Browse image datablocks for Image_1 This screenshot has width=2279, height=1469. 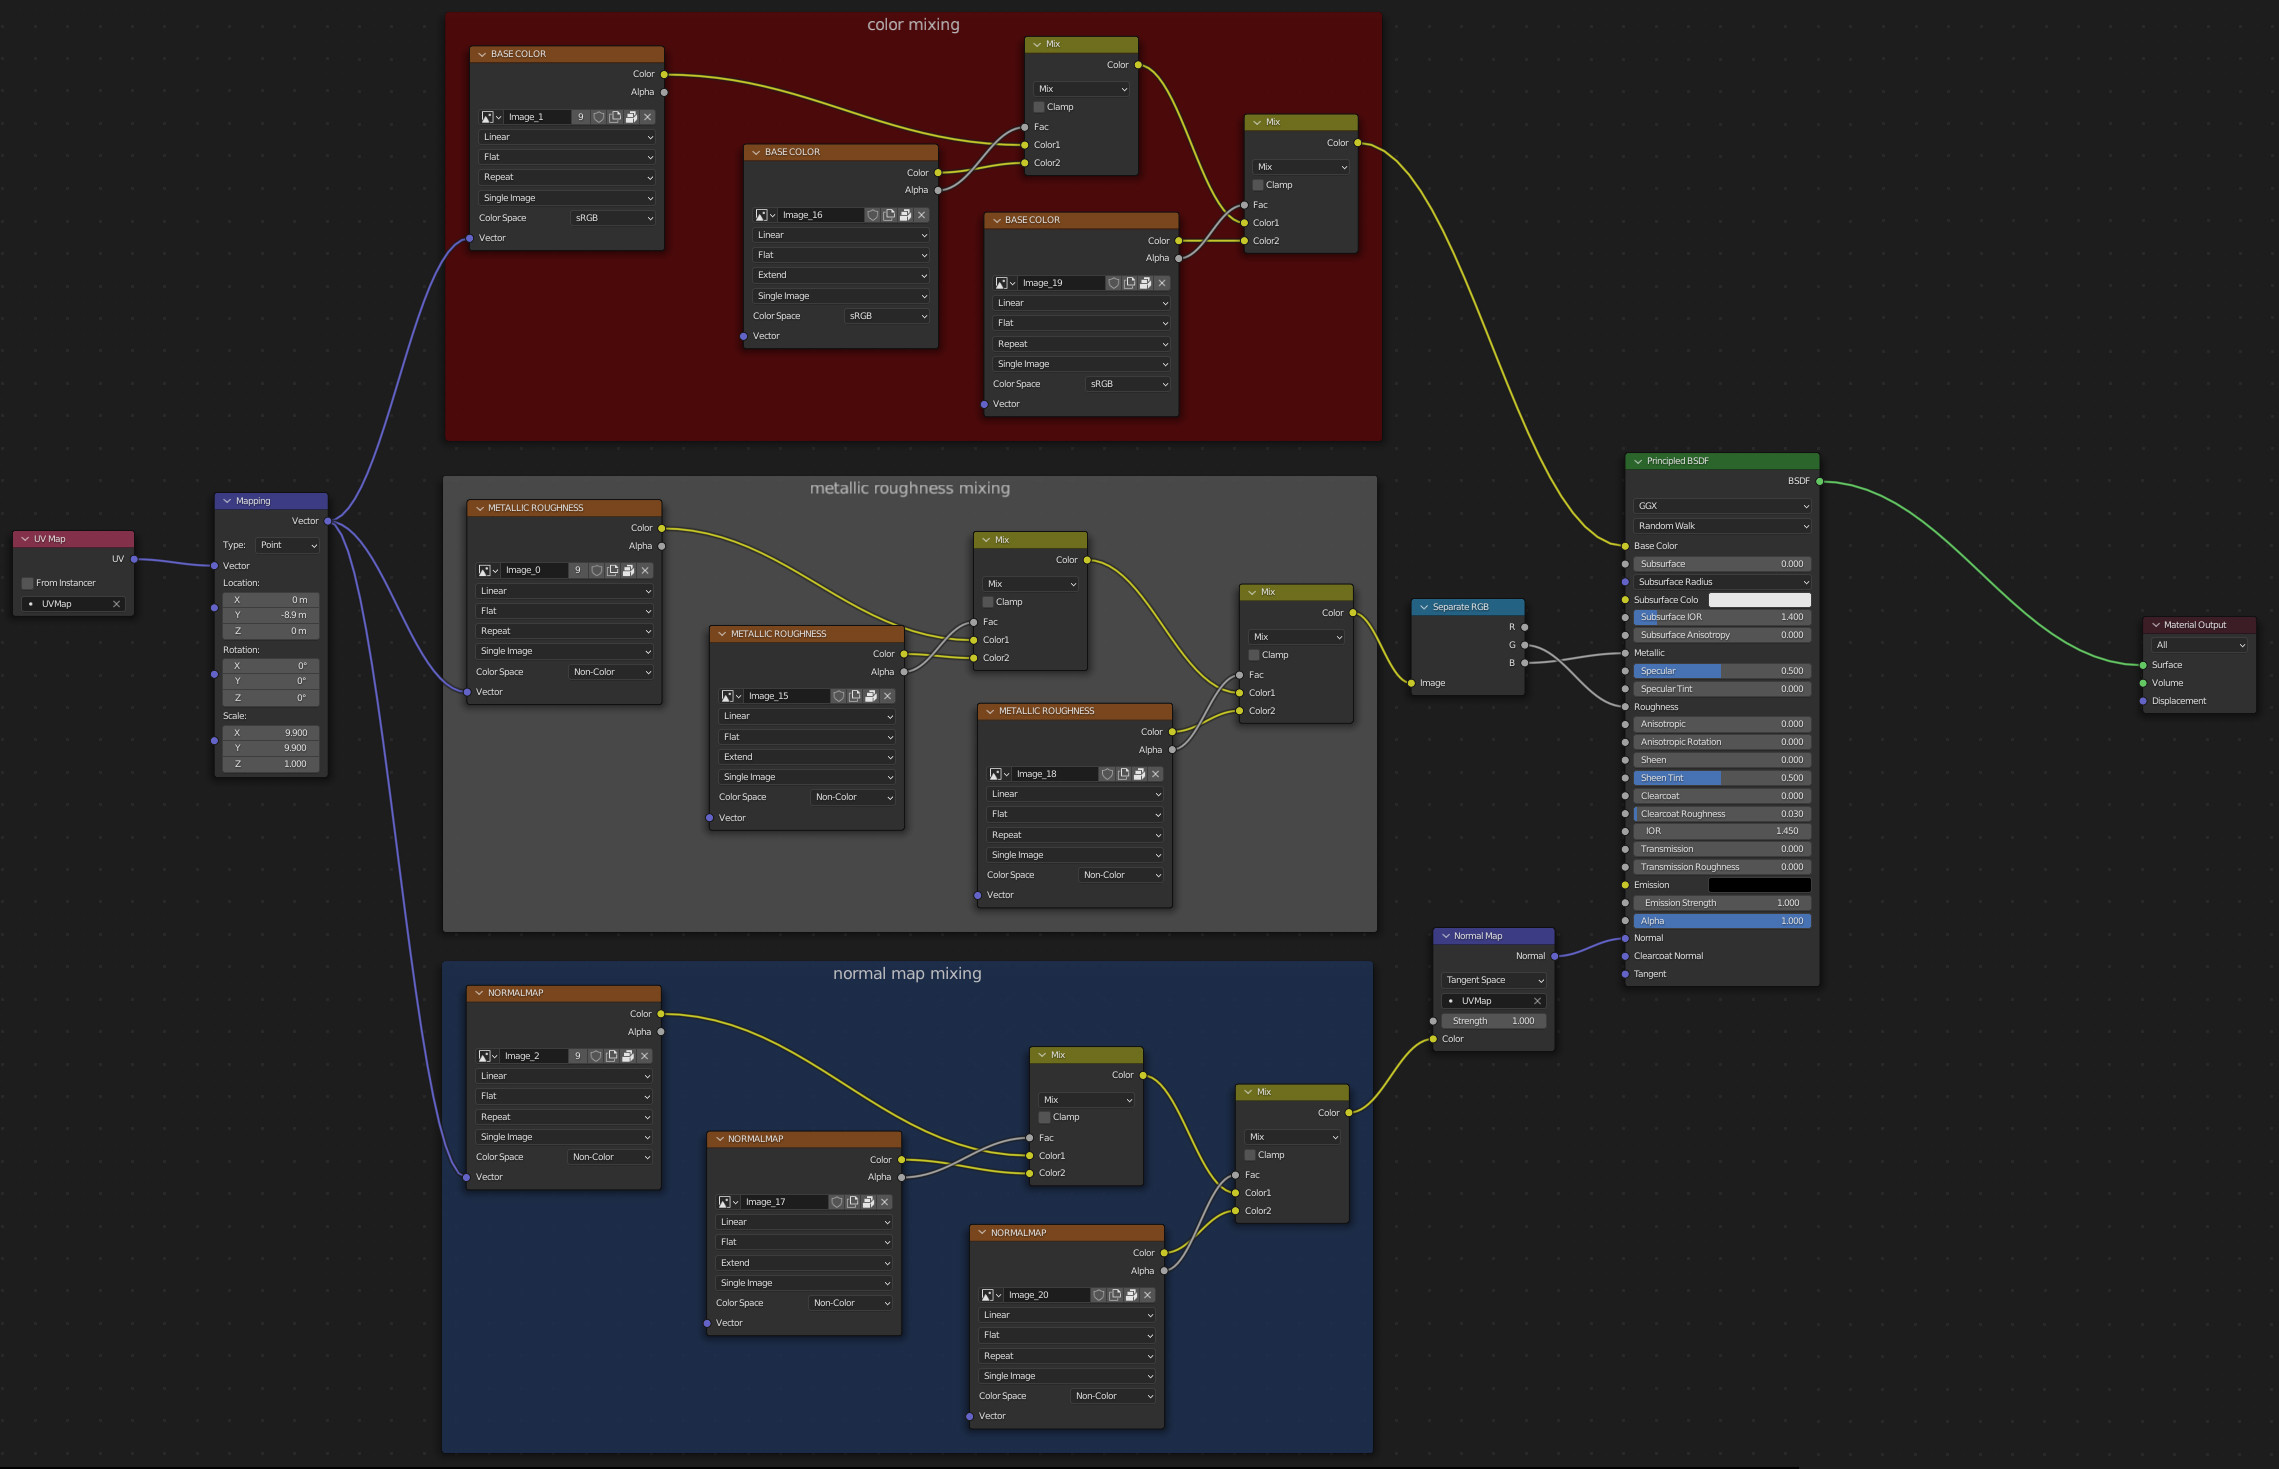pos(491,117)
